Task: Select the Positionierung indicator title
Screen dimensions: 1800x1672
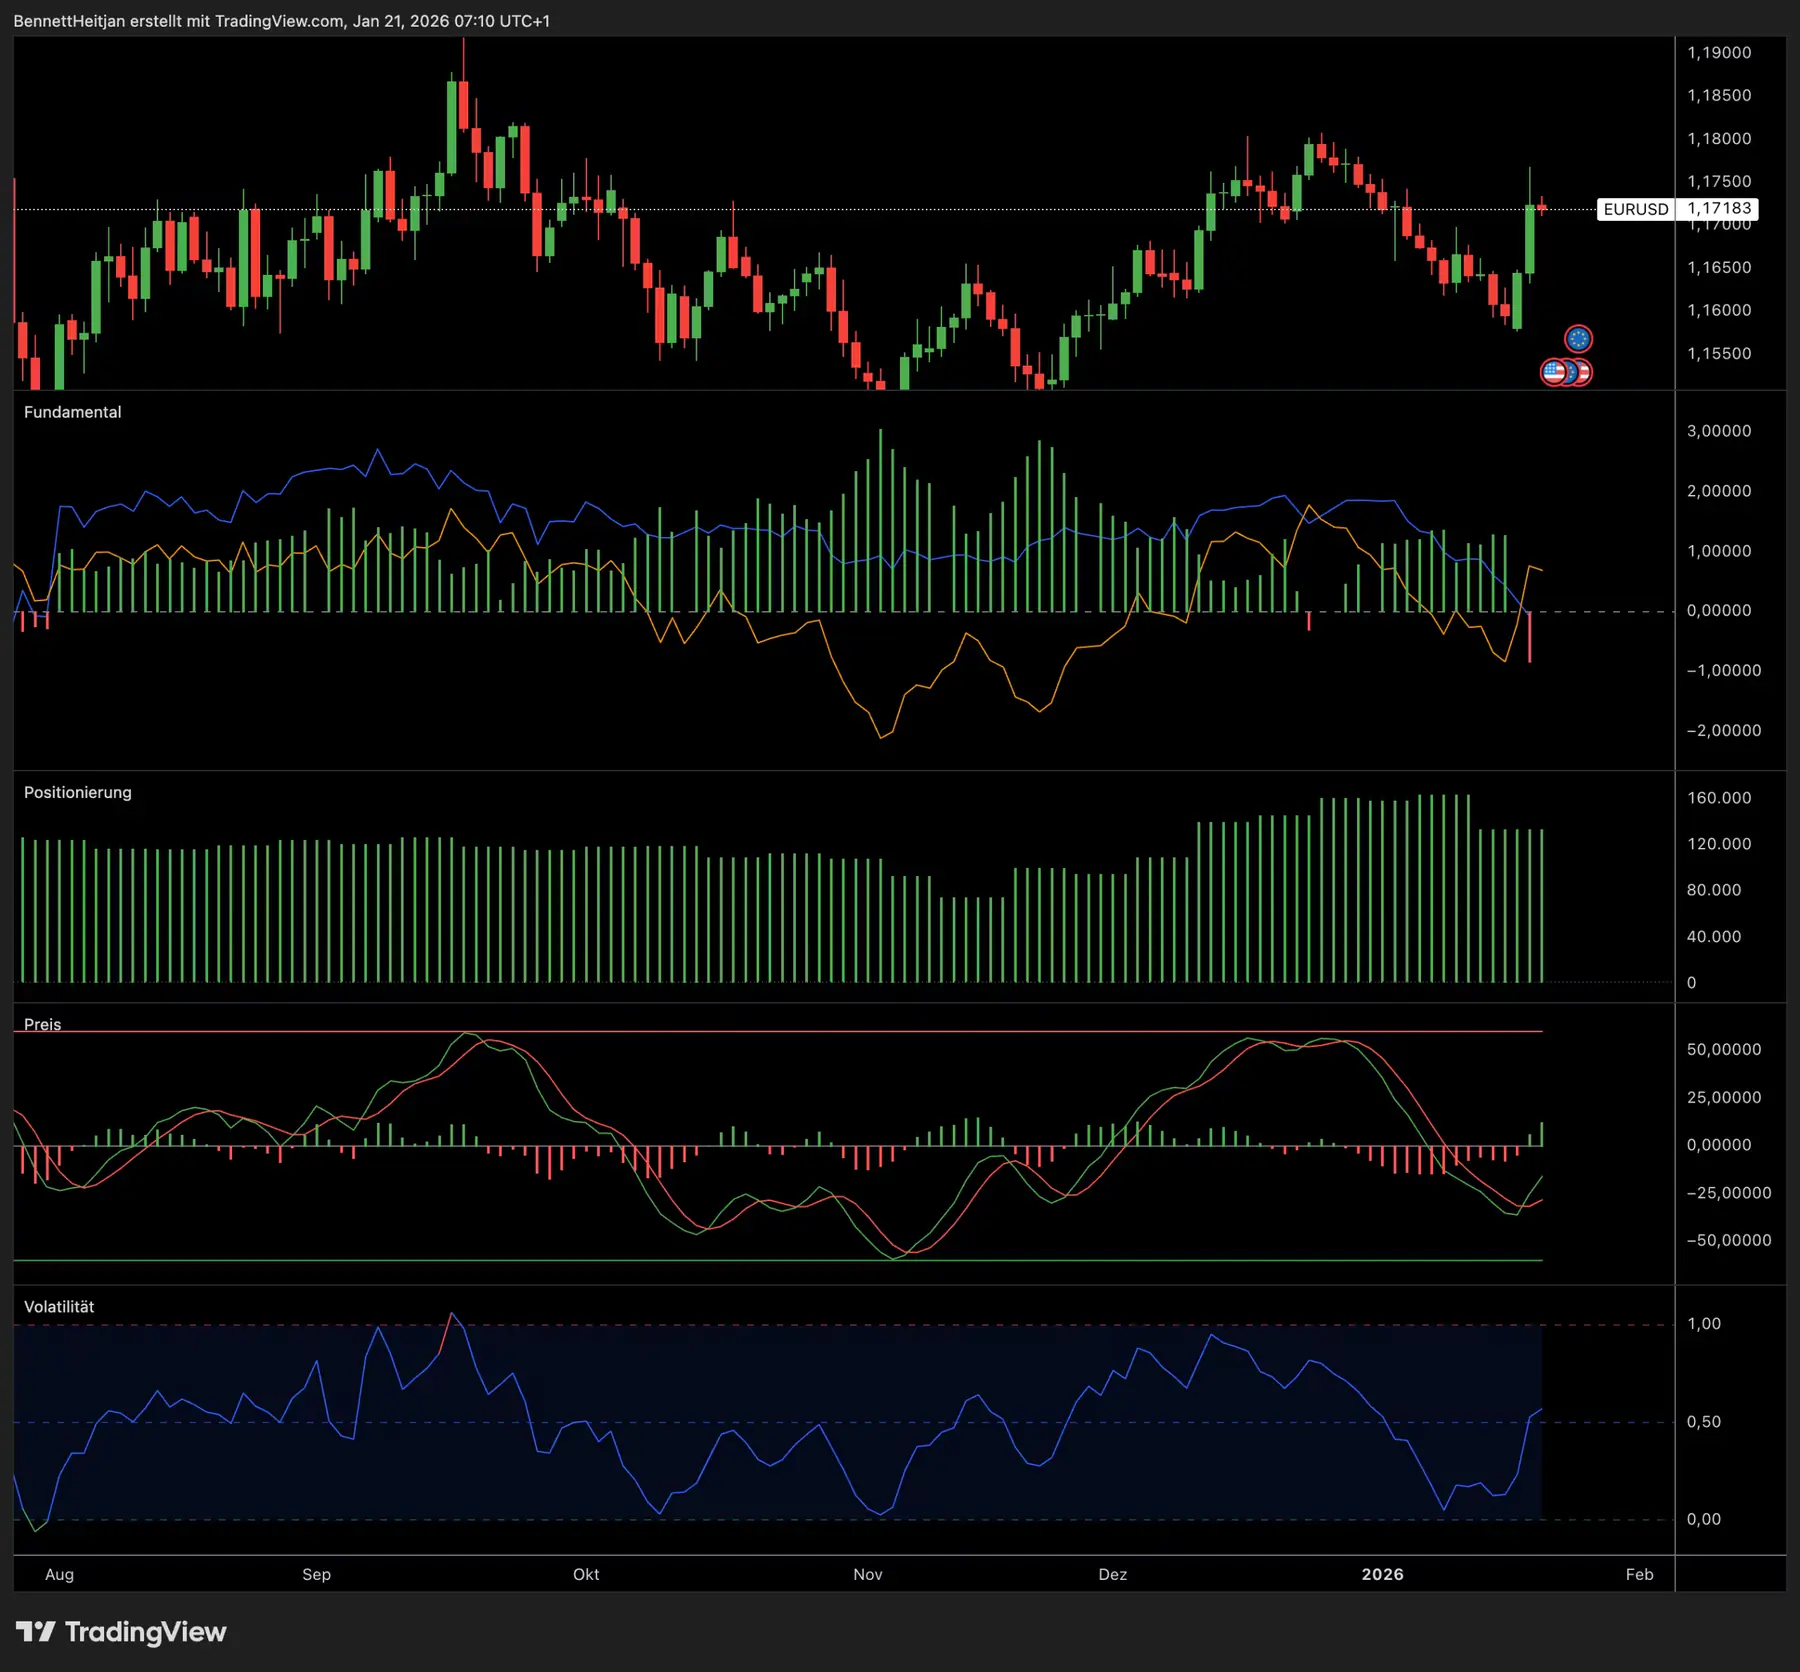Action: pos(77,792)
